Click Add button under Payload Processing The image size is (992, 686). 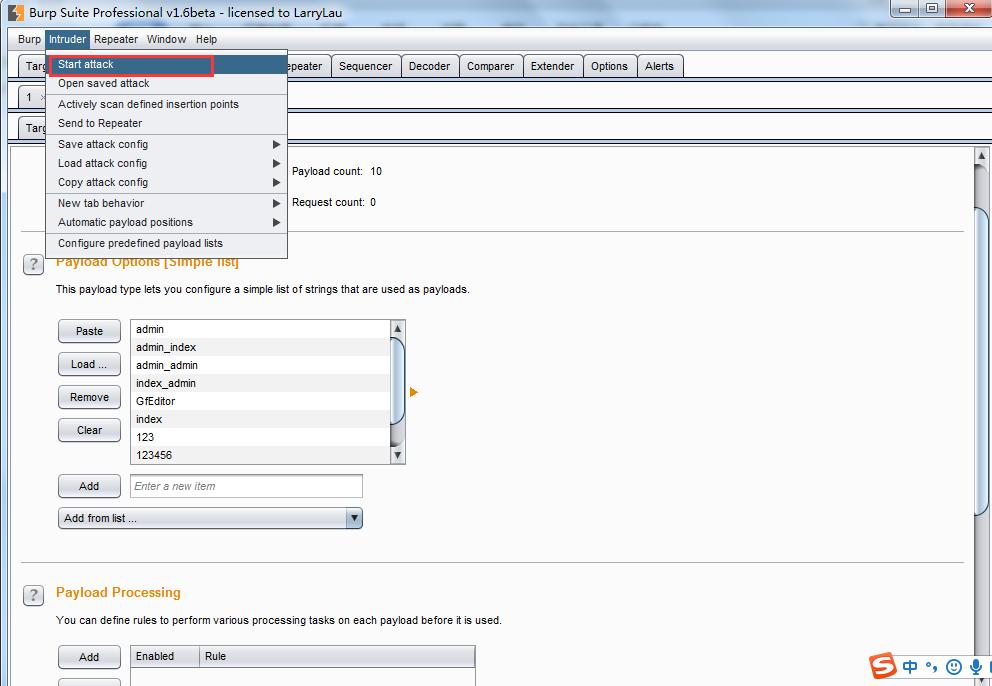[89, 657]
